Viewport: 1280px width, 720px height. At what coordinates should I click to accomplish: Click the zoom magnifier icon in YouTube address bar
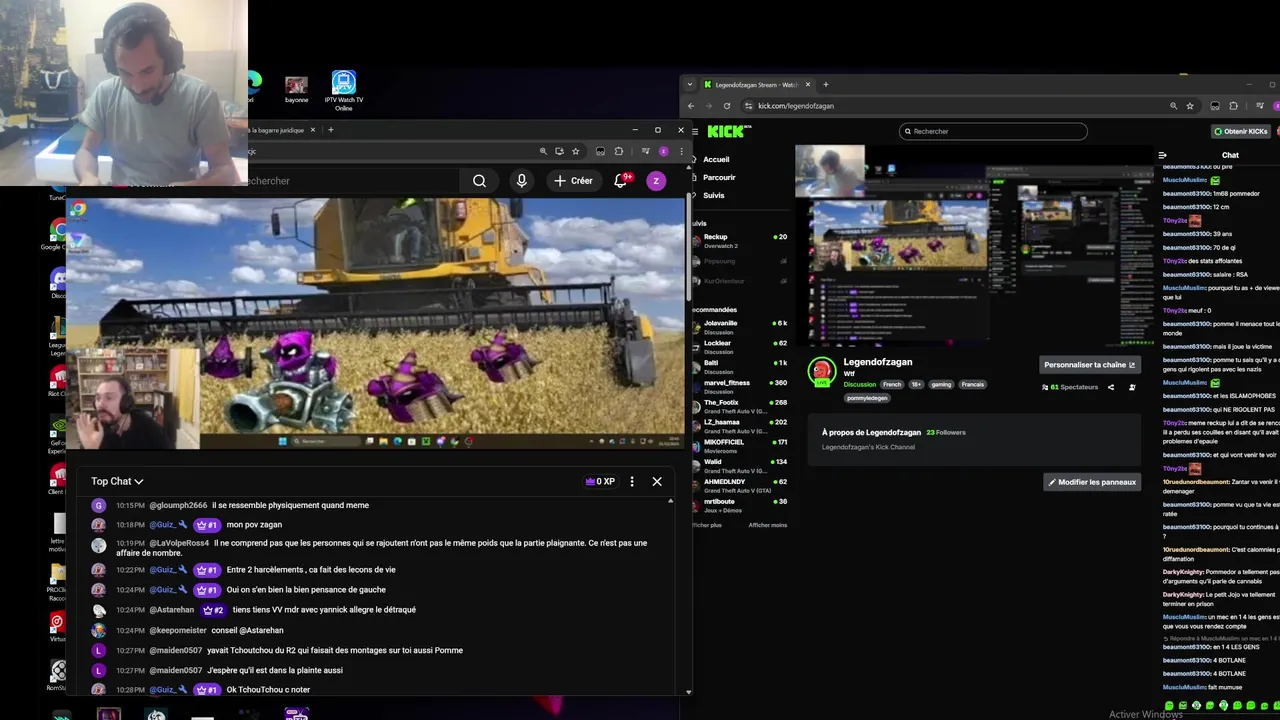tap(543, 151)
